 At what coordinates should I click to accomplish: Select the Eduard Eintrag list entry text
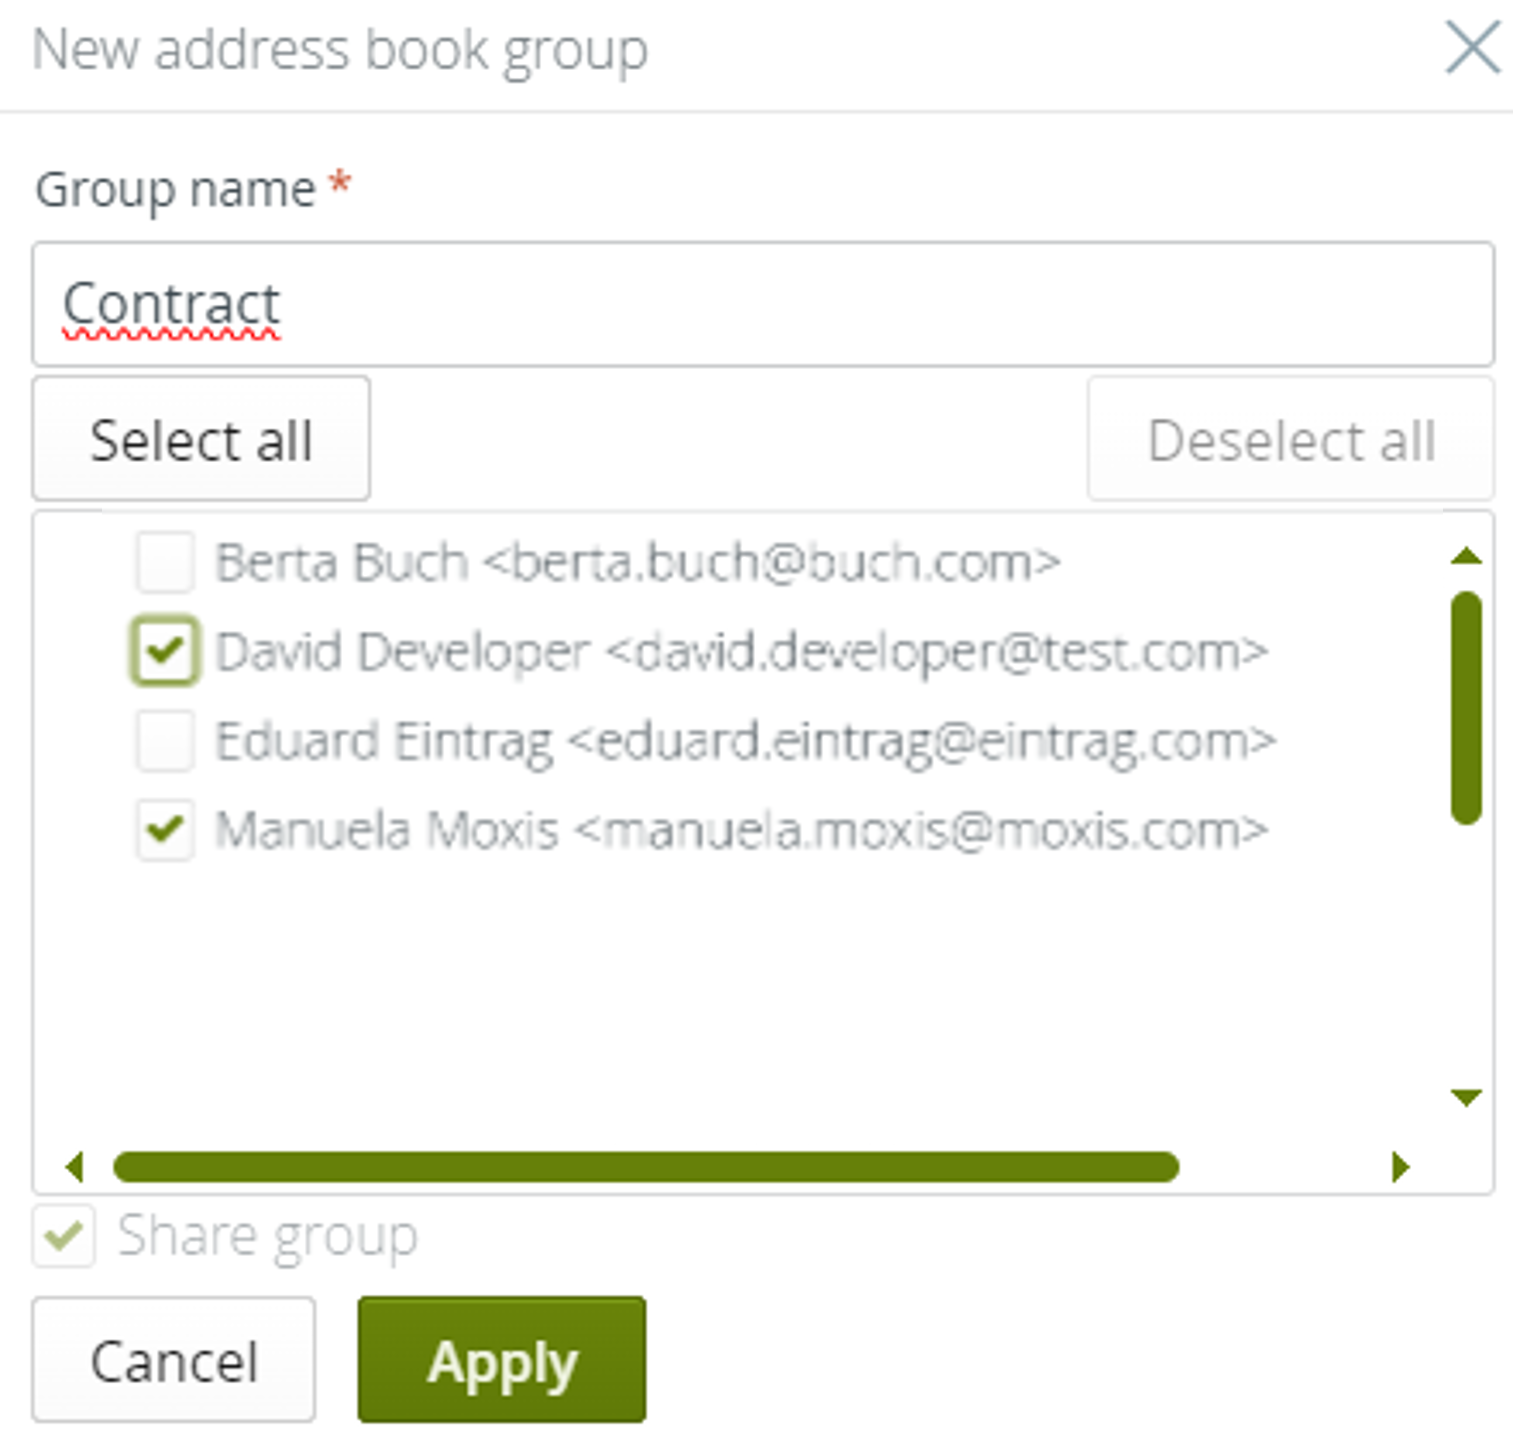(744, 741)
